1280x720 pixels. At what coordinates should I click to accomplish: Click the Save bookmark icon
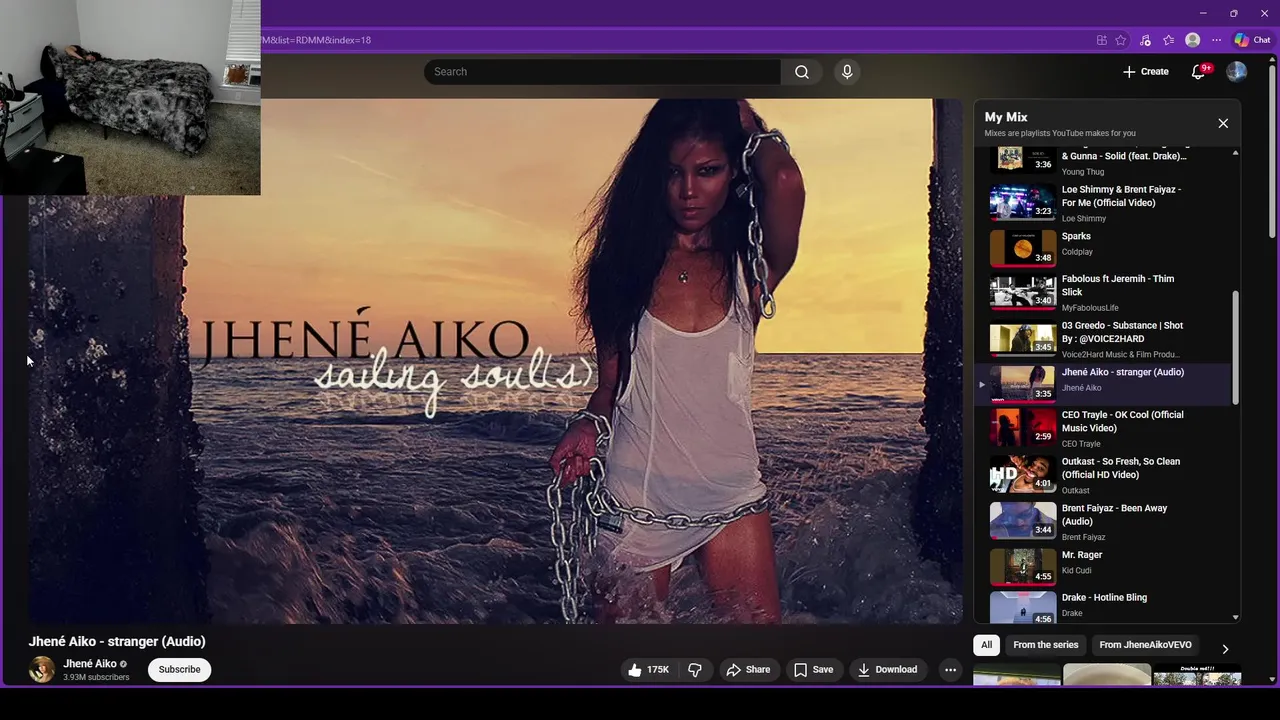[x=800, y=670]
